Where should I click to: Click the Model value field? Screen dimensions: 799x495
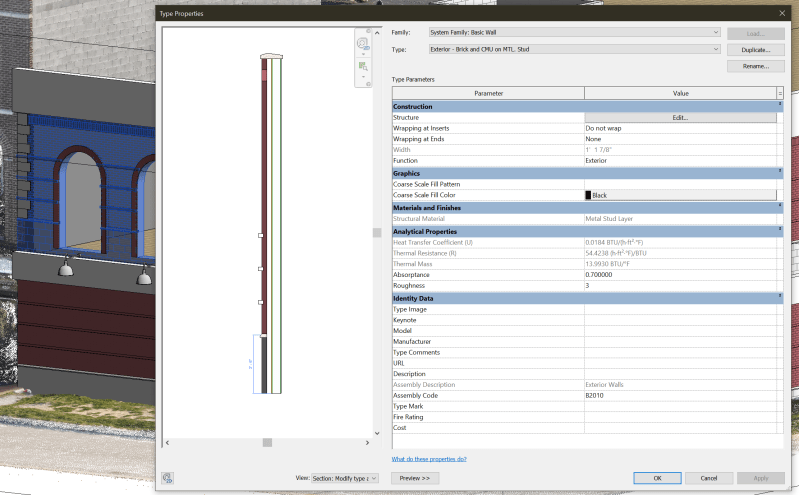pyautogui.click(x=680, y=331)
